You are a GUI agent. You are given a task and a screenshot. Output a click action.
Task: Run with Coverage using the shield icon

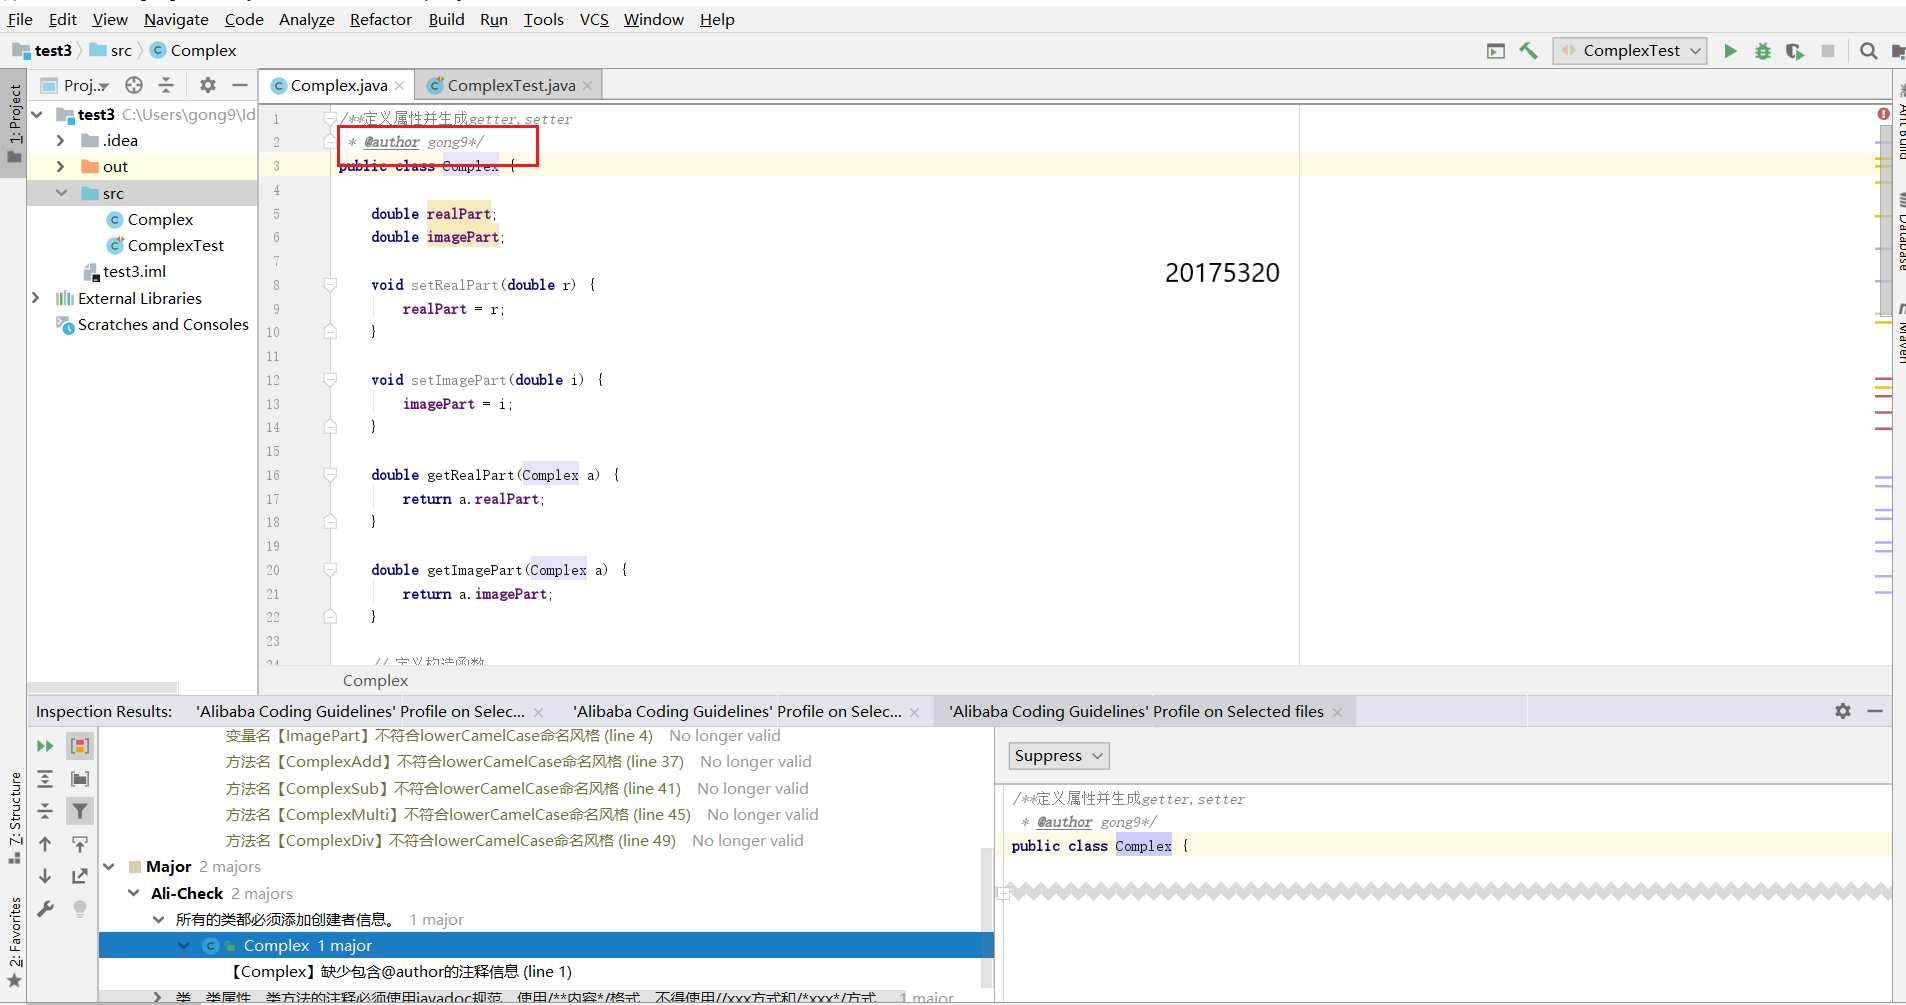1795,51
